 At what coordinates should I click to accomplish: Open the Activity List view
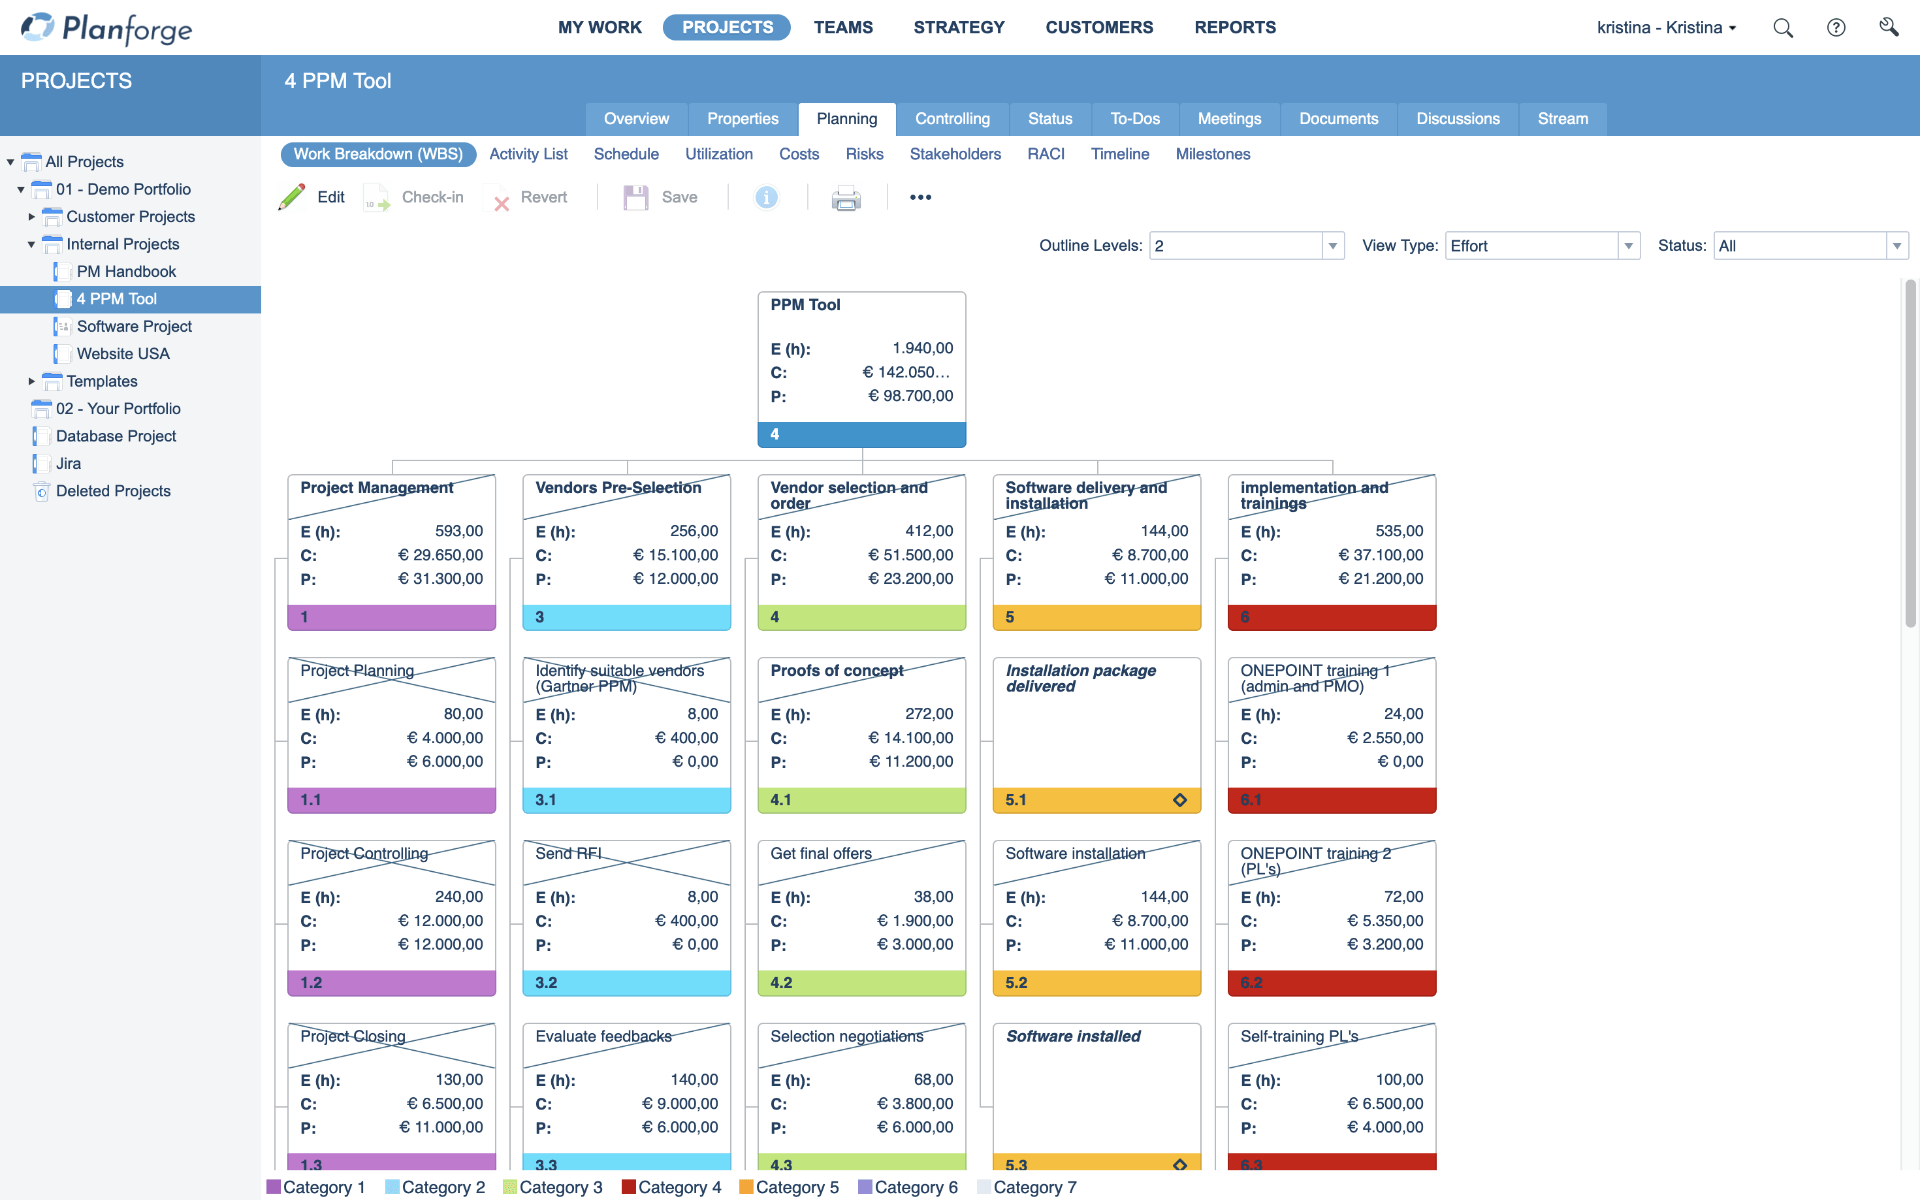528,154
